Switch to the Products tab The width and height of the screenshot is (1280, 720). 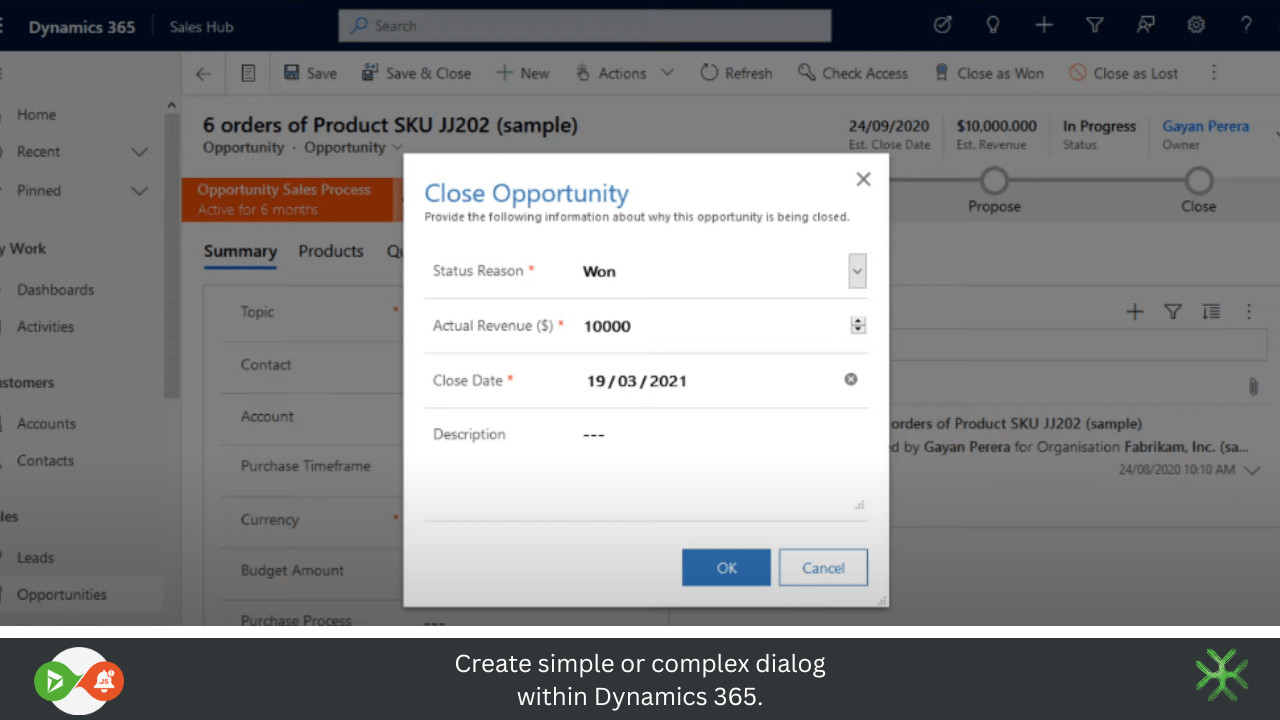point(331,251)
